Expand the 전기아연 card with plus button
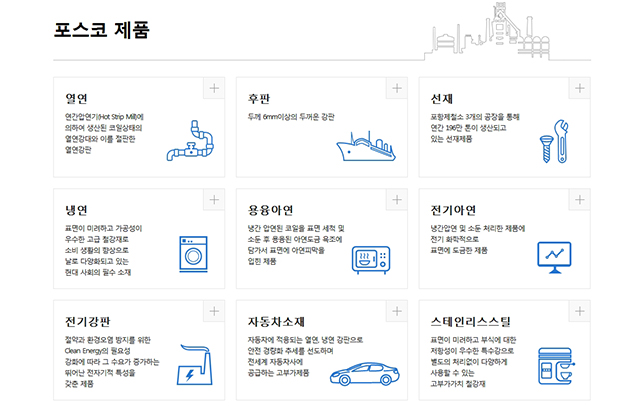Image resolution: width=640 pixels, height=407 pixels. tap(580, 200)
